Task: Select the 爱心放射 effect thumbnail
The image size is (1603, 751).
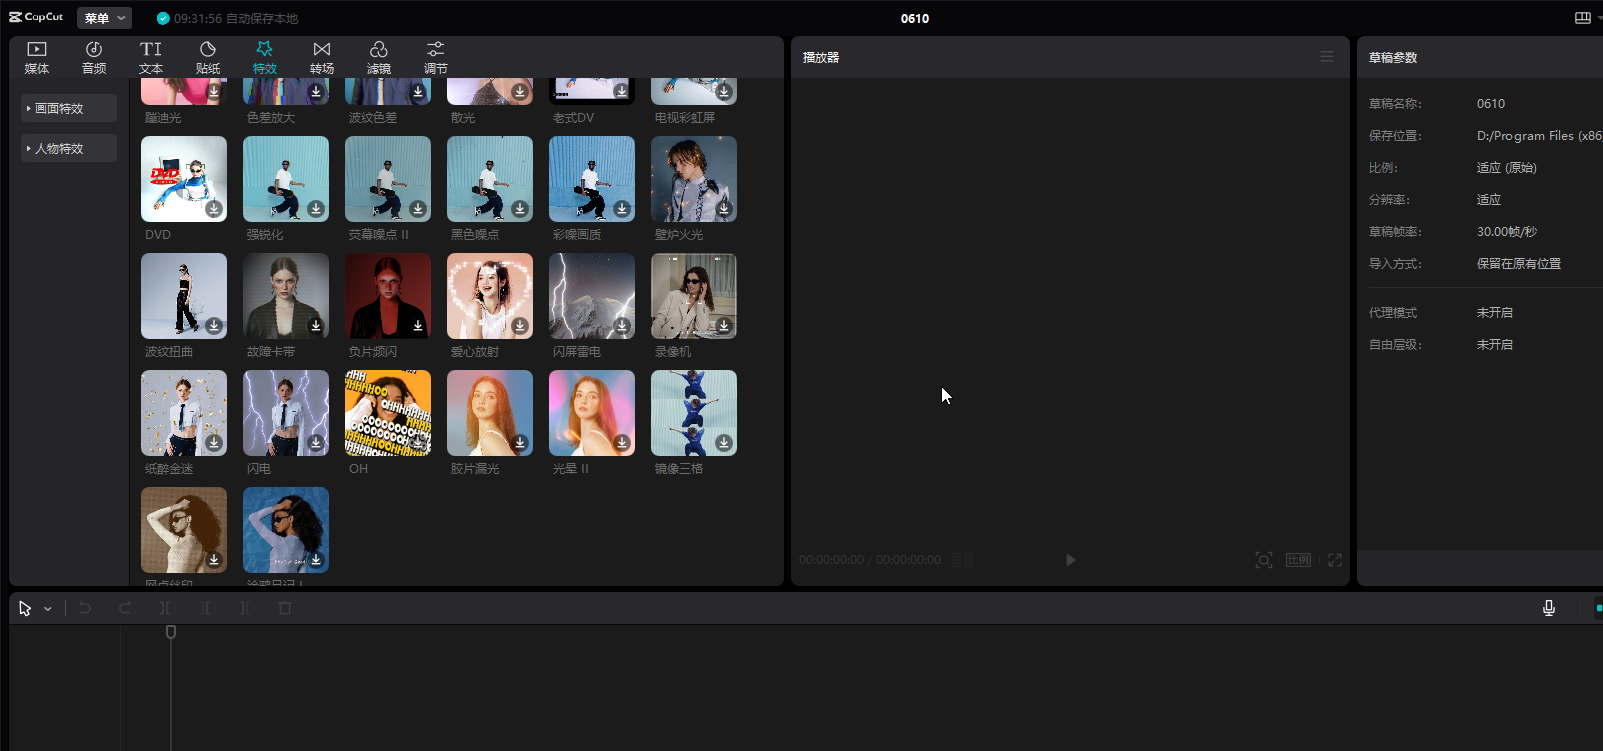Action: [490, 296]
